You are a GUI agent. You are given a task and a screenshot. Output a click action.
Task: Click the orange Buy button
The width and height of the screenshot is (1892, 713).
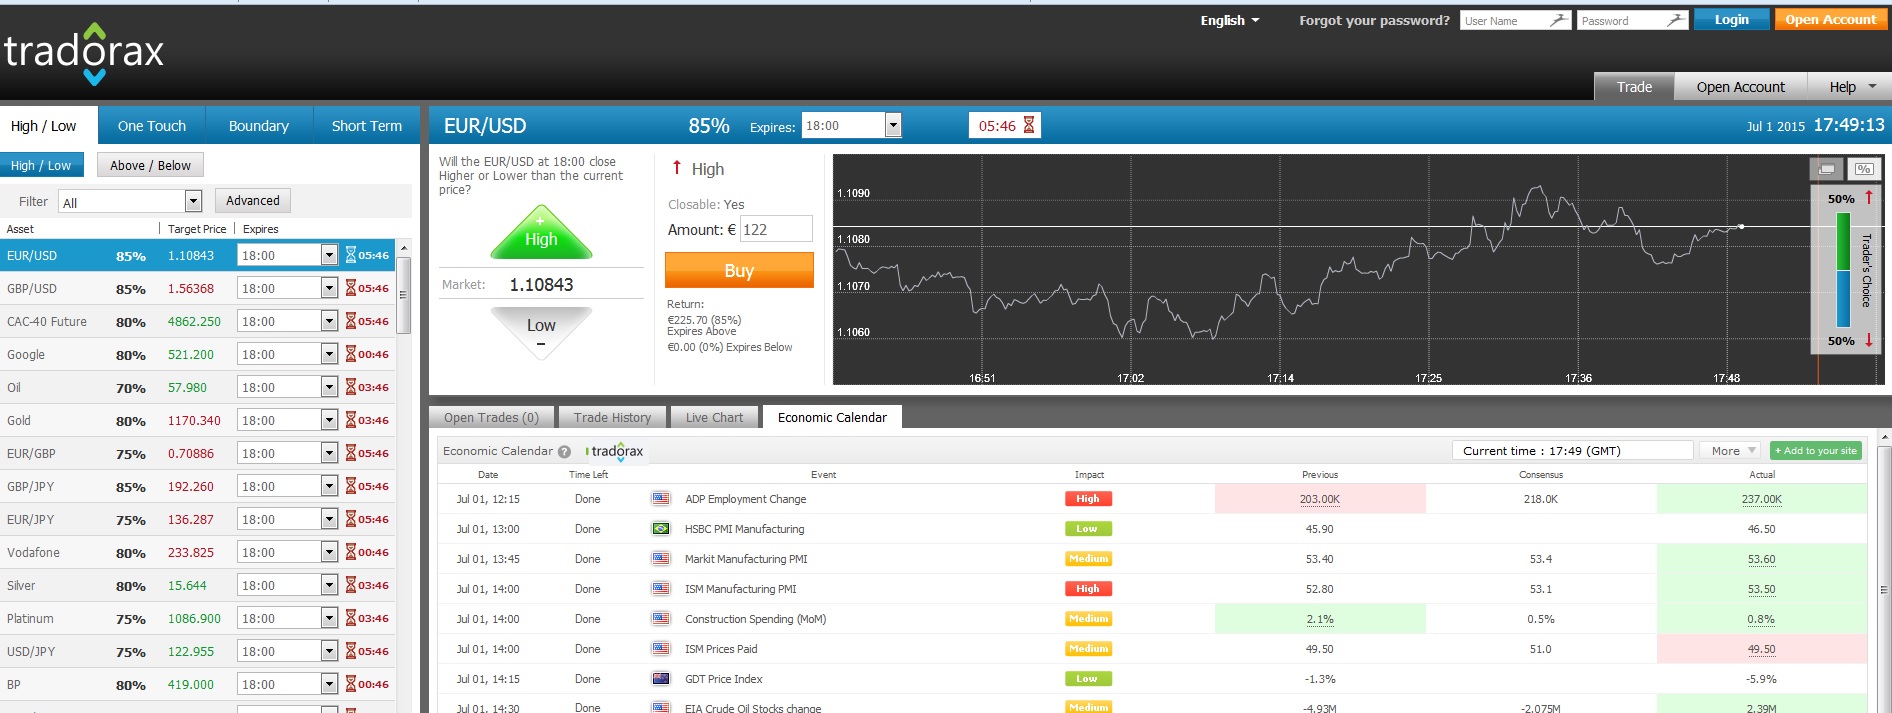tap(739, 270)
